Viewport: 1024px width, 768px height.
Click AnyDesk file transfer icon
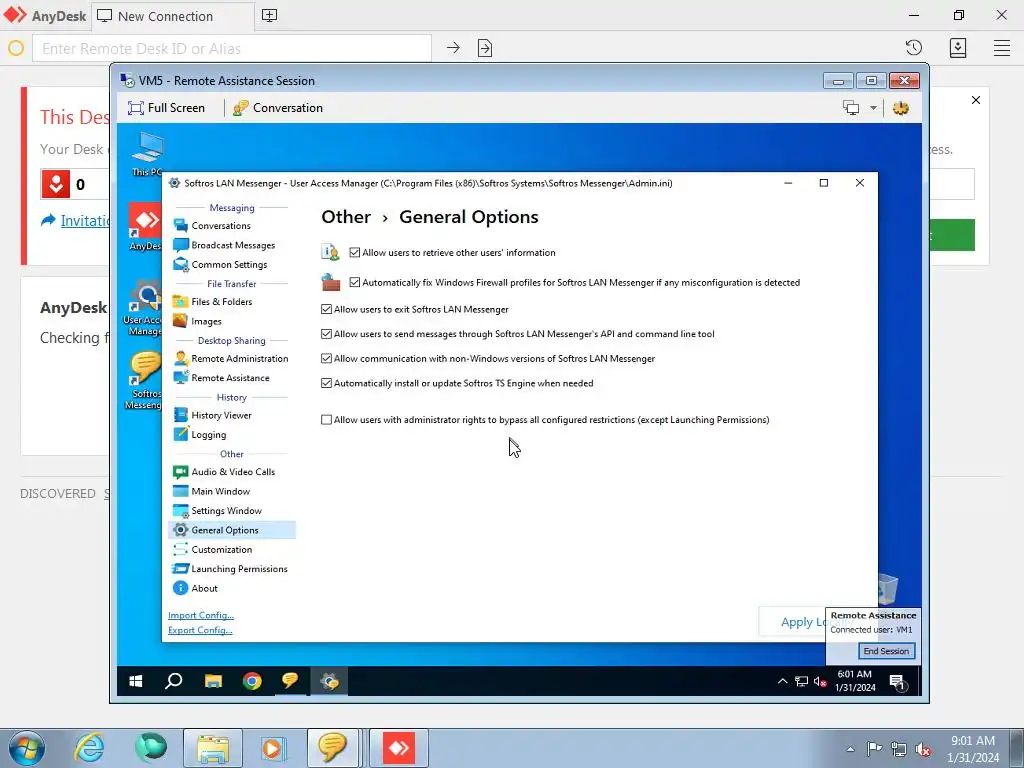[x=485, y=48]
